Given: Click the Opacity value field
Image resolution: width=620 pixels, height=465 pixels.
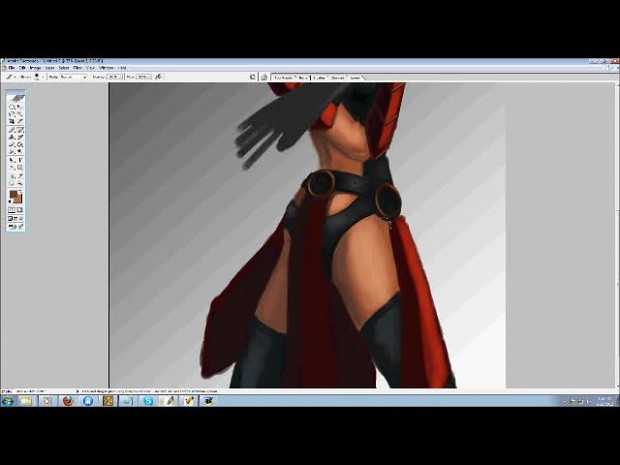Looking at the screenshot, I should tap(113, 76).
